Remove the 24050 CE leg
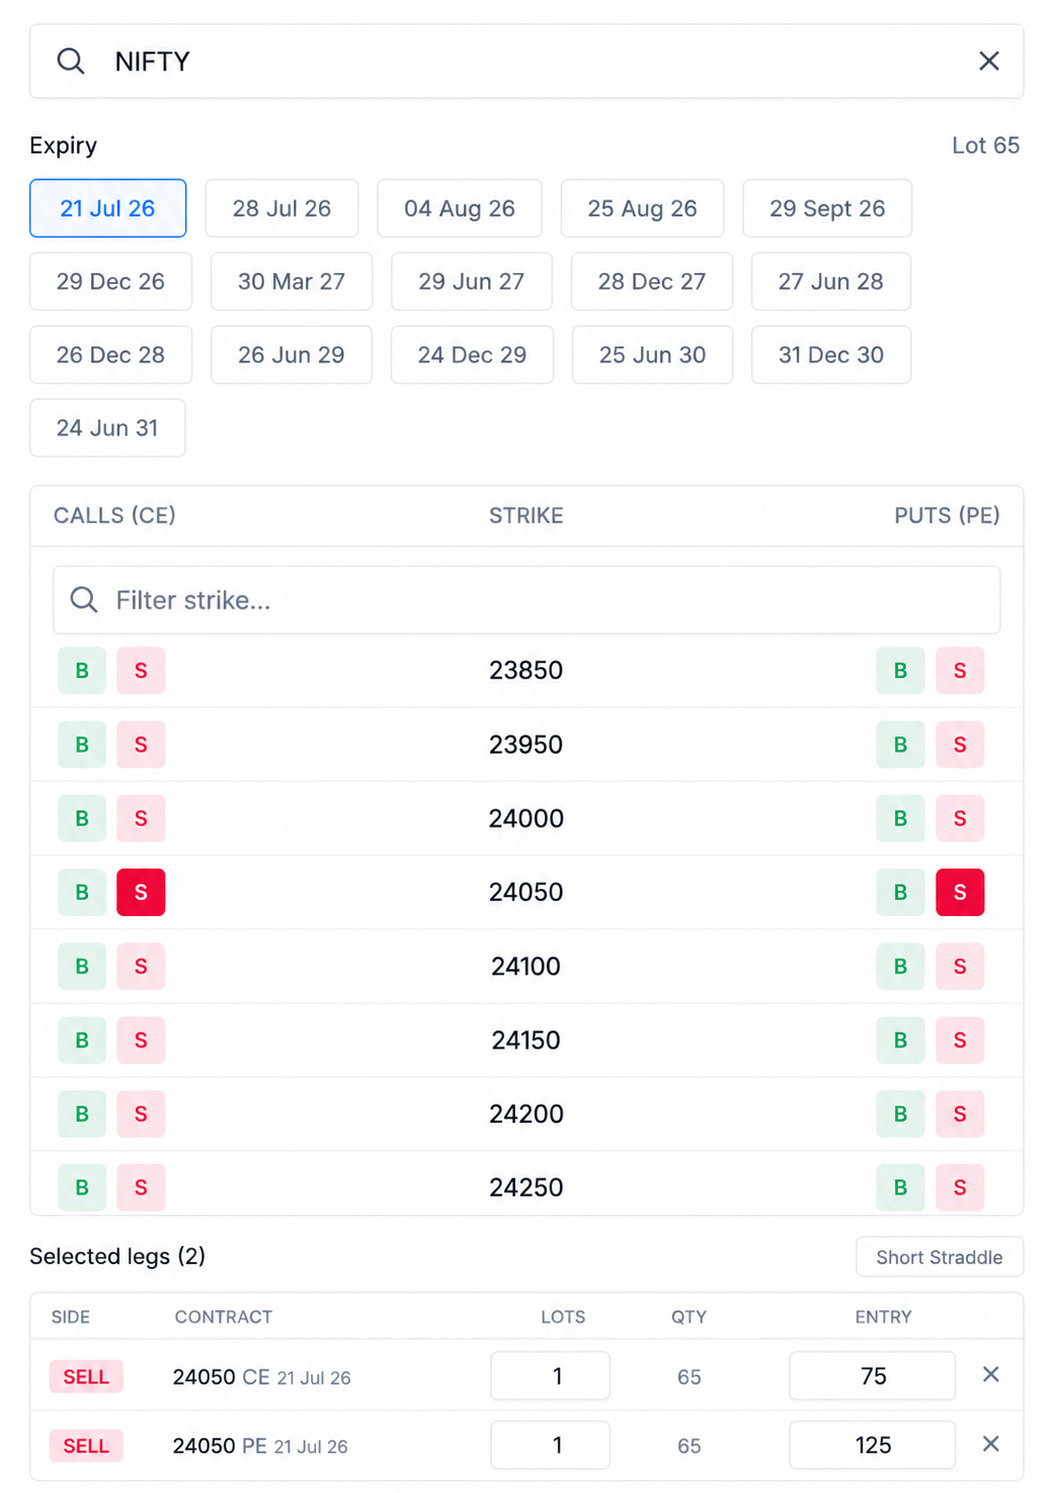The width and height of the screenshot is (1053, 1493). click(x=990, y=1375)
